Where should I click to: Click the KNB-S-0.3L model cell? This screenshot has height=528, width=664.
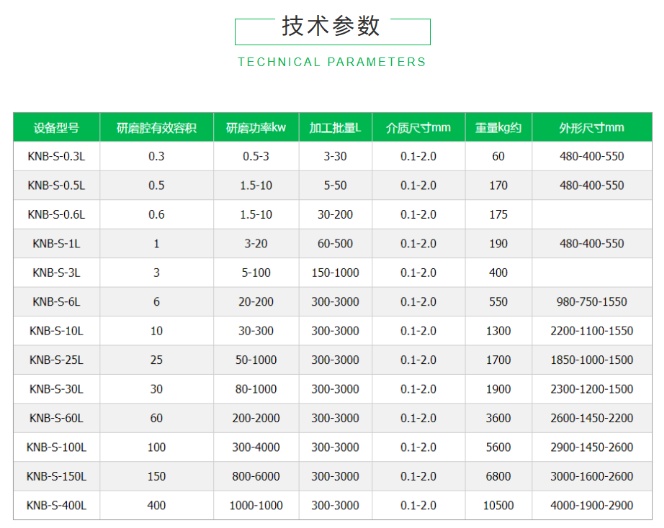[56, 157]
